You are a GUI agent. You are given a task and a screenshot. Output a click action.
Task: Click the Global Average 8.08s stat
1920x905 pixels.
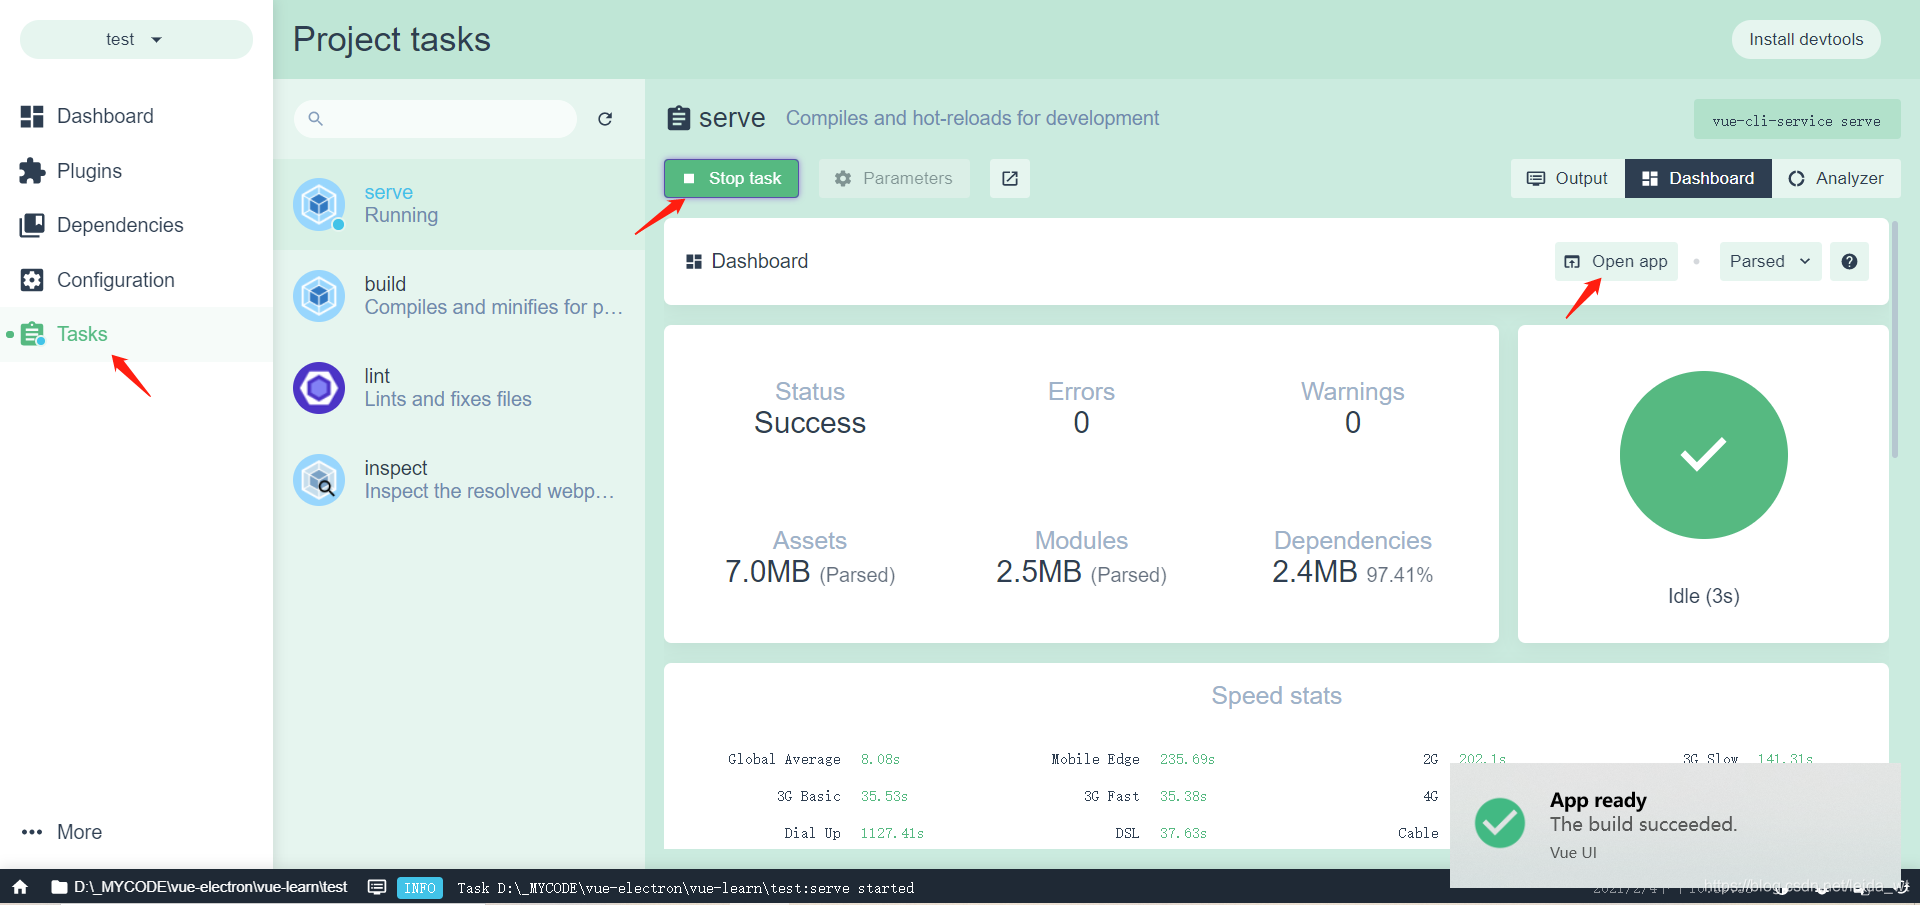click(814, 759)
